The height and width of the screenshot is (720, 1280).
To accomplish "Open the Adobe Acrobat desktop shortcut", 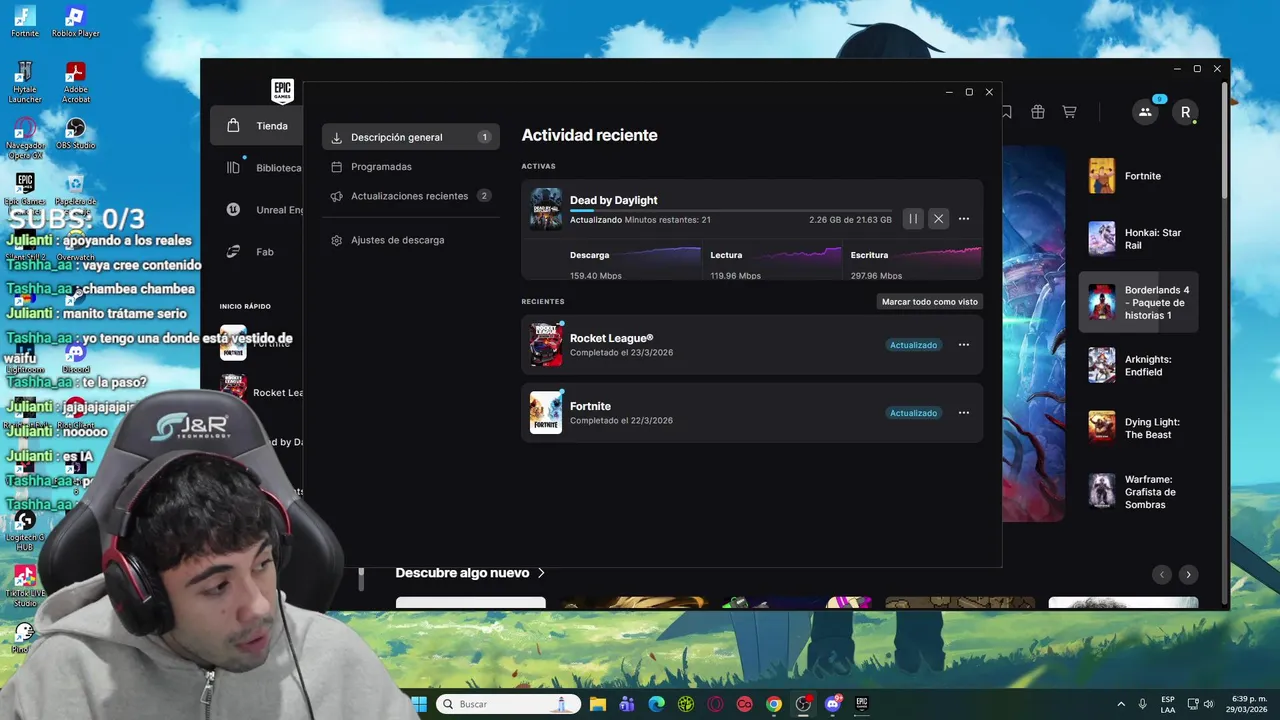I will click(75, 82).
